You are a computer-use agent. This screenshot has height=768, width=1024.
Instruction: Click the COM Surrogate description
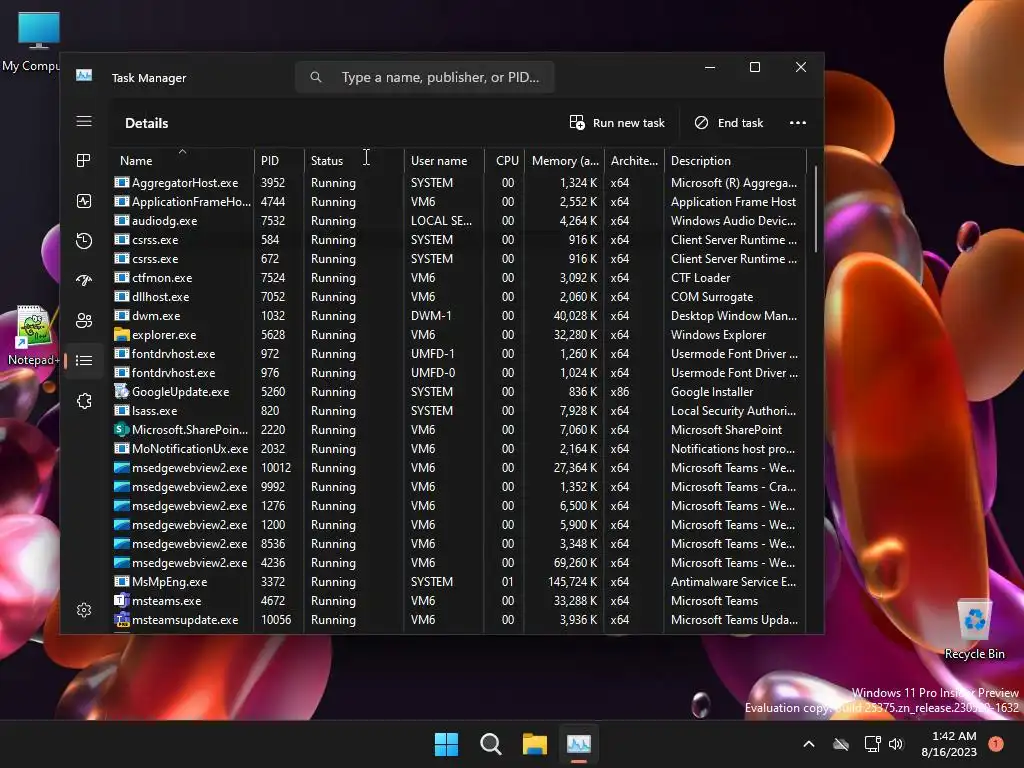(712, 296)
